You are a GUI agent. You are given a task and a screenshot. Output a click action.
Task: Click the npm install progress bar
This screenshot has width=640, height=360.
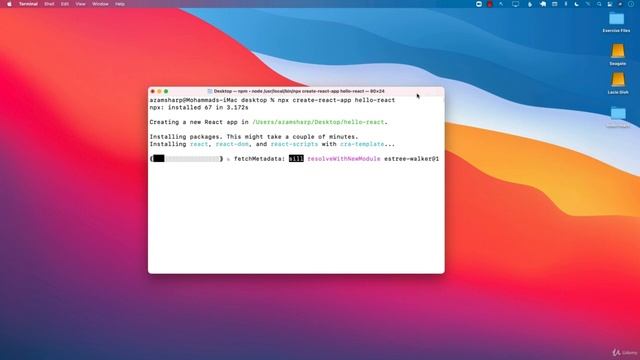[x=187, y=159]
